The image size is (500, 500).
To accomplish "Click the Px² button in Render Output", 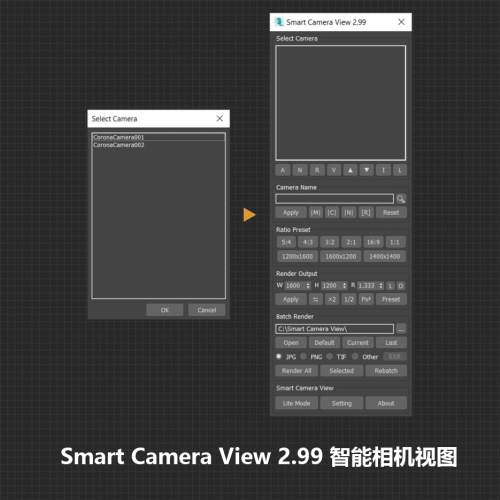I will click(x=366, y=299).
